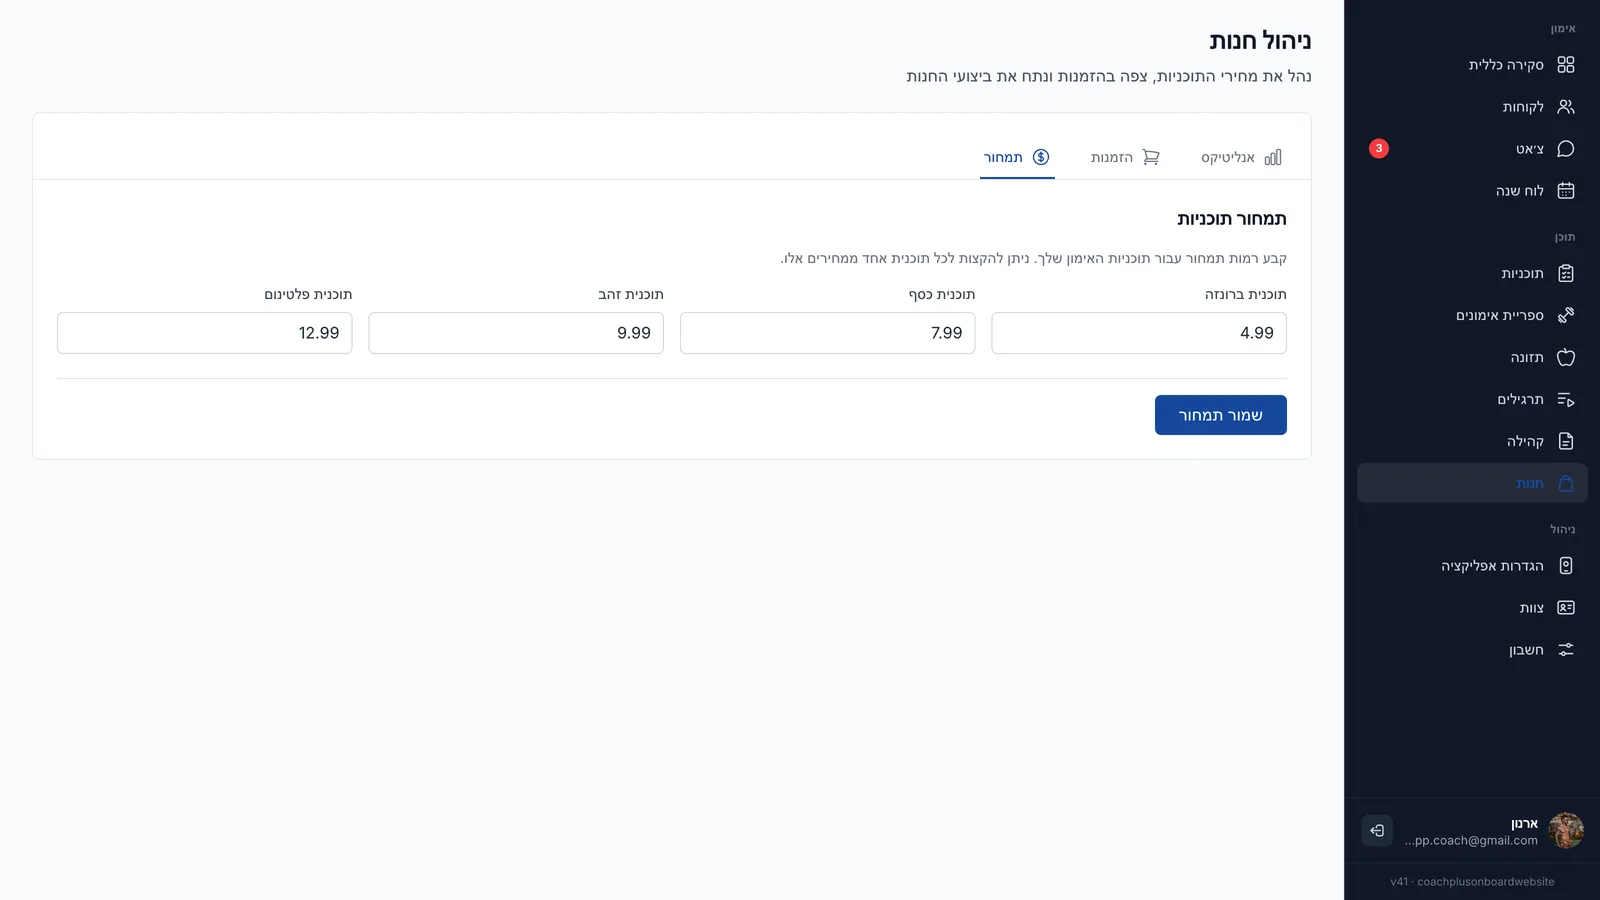Go to סקירה כללית sidebar item
Image resolution: width=1600 pixels, height=900 pixels.
click(1472, 65)
